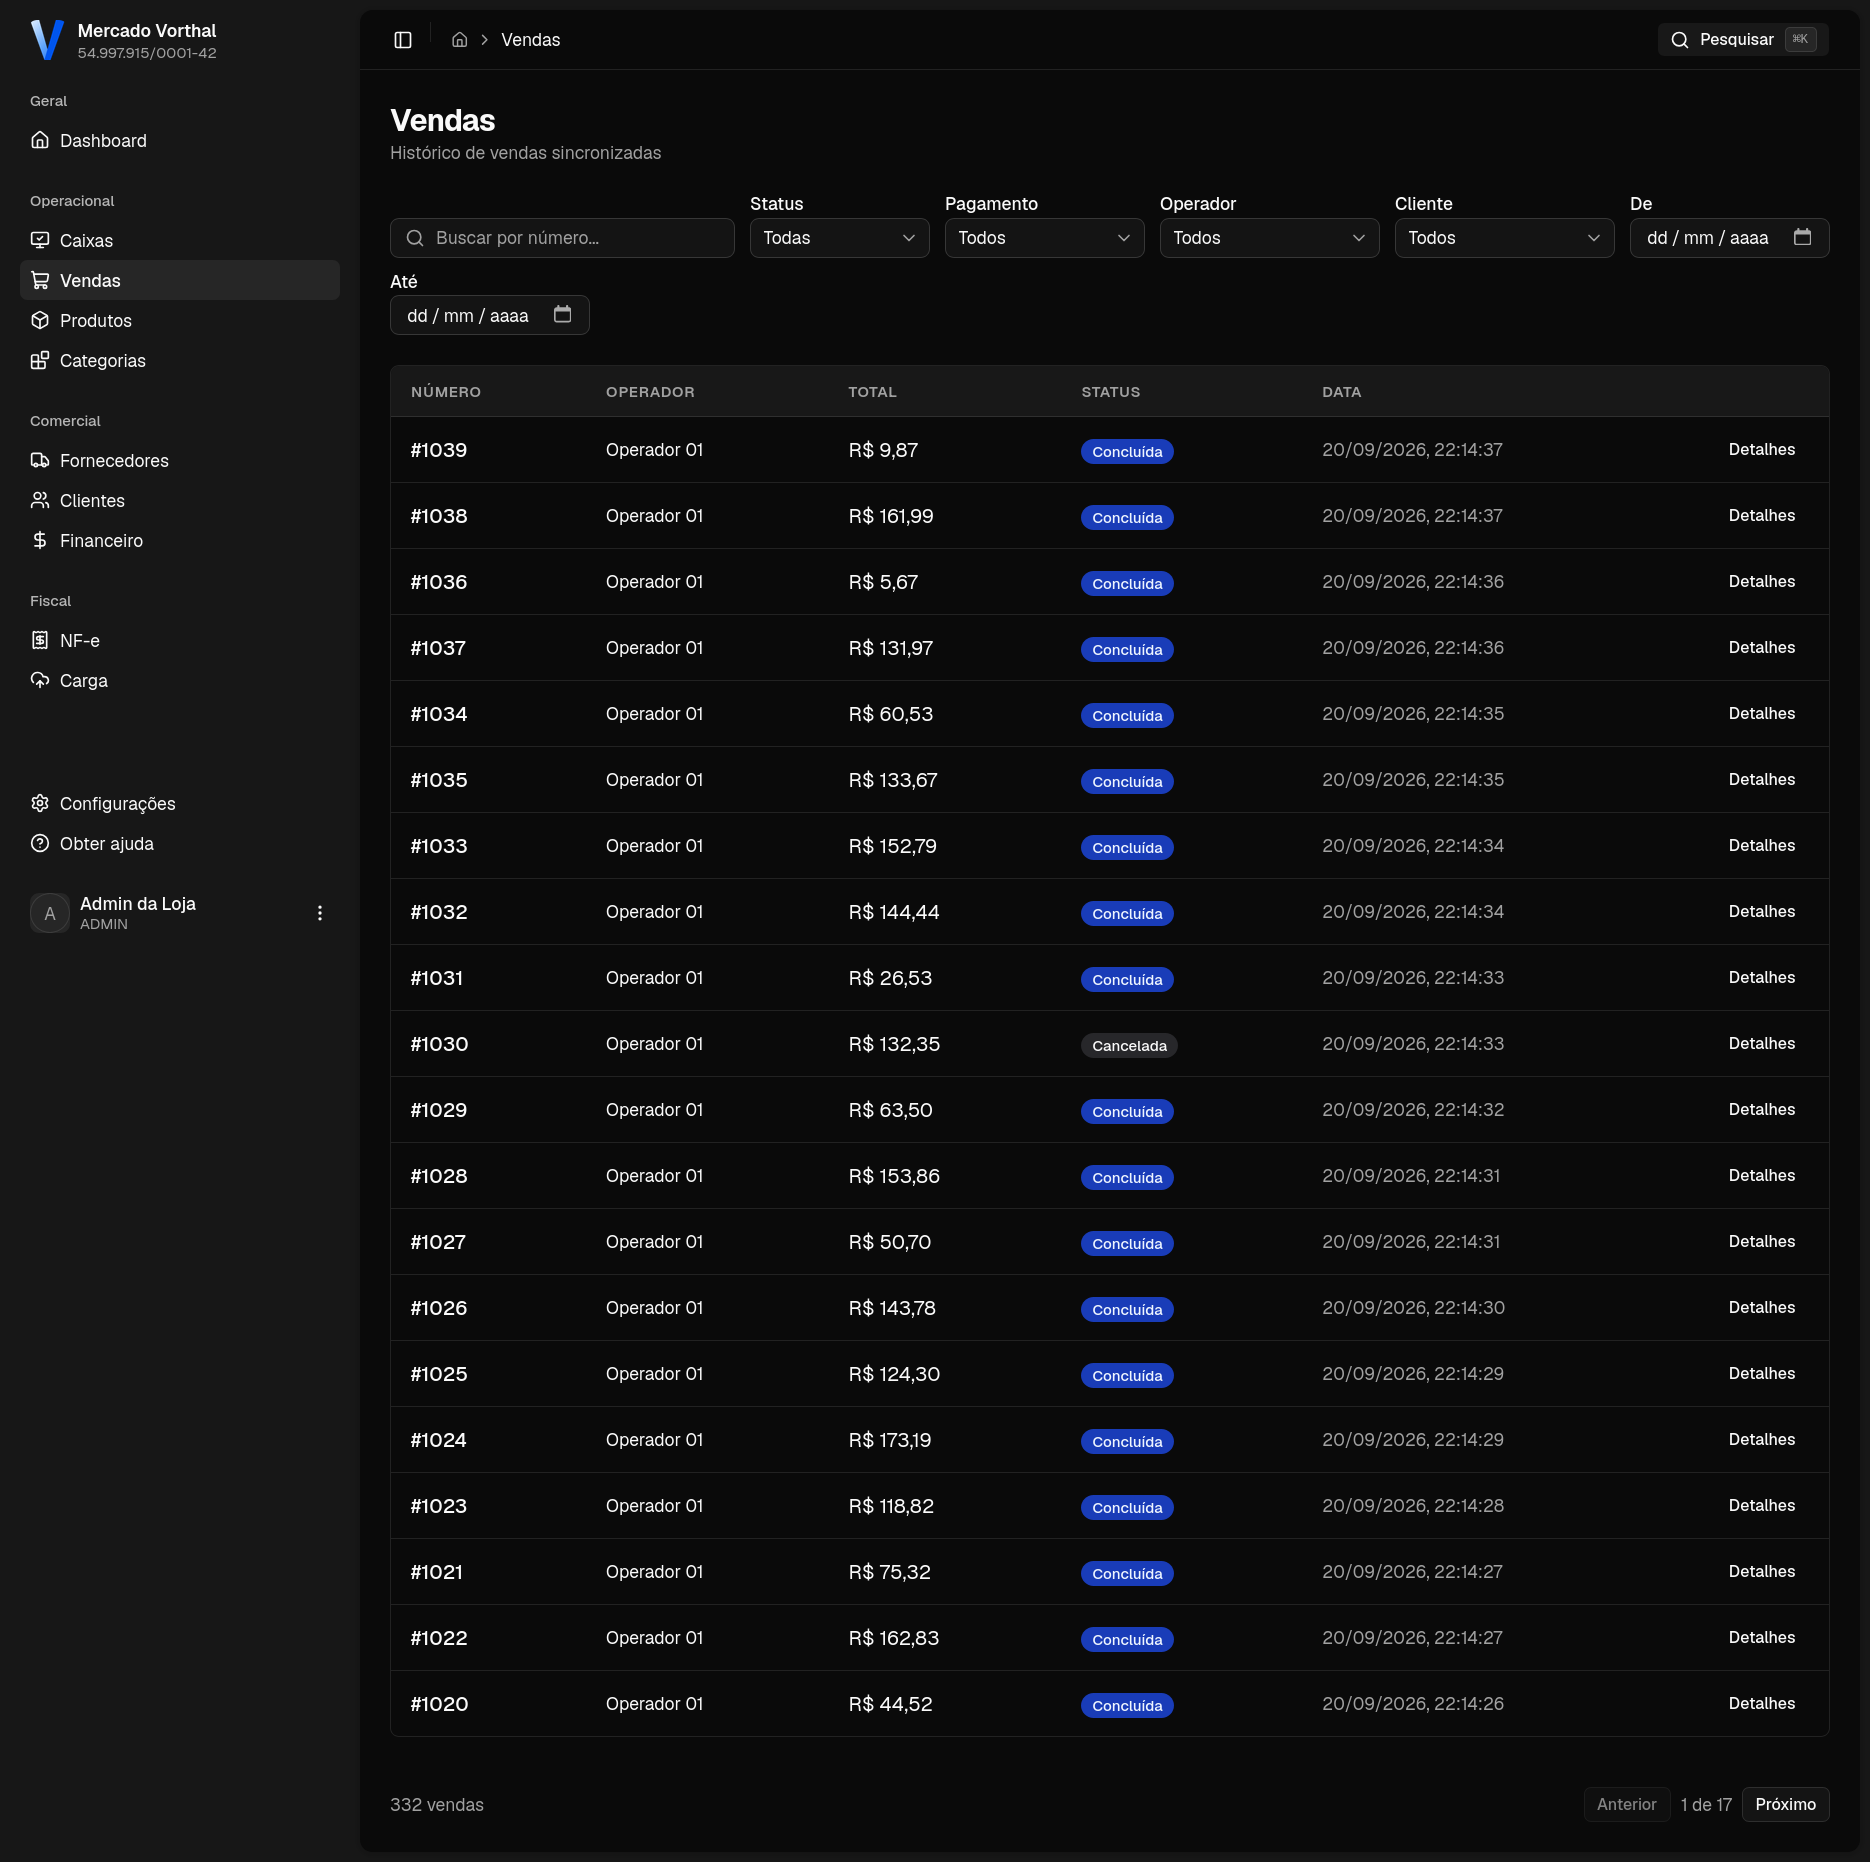
Task: Open the Até date calendar icon
Action: point(563,315)
